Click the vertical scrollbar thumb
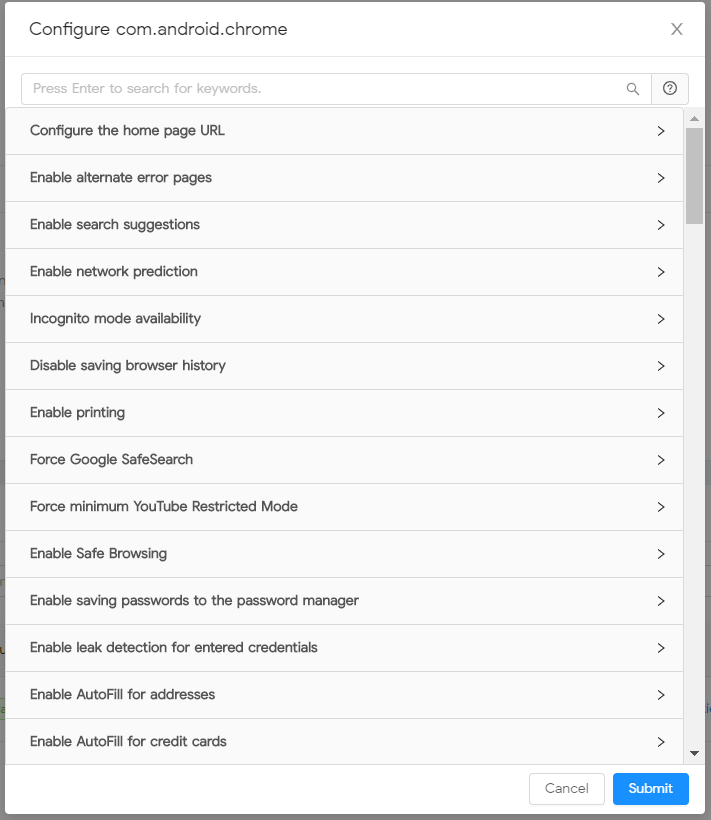711x820 pixels. 694,175
